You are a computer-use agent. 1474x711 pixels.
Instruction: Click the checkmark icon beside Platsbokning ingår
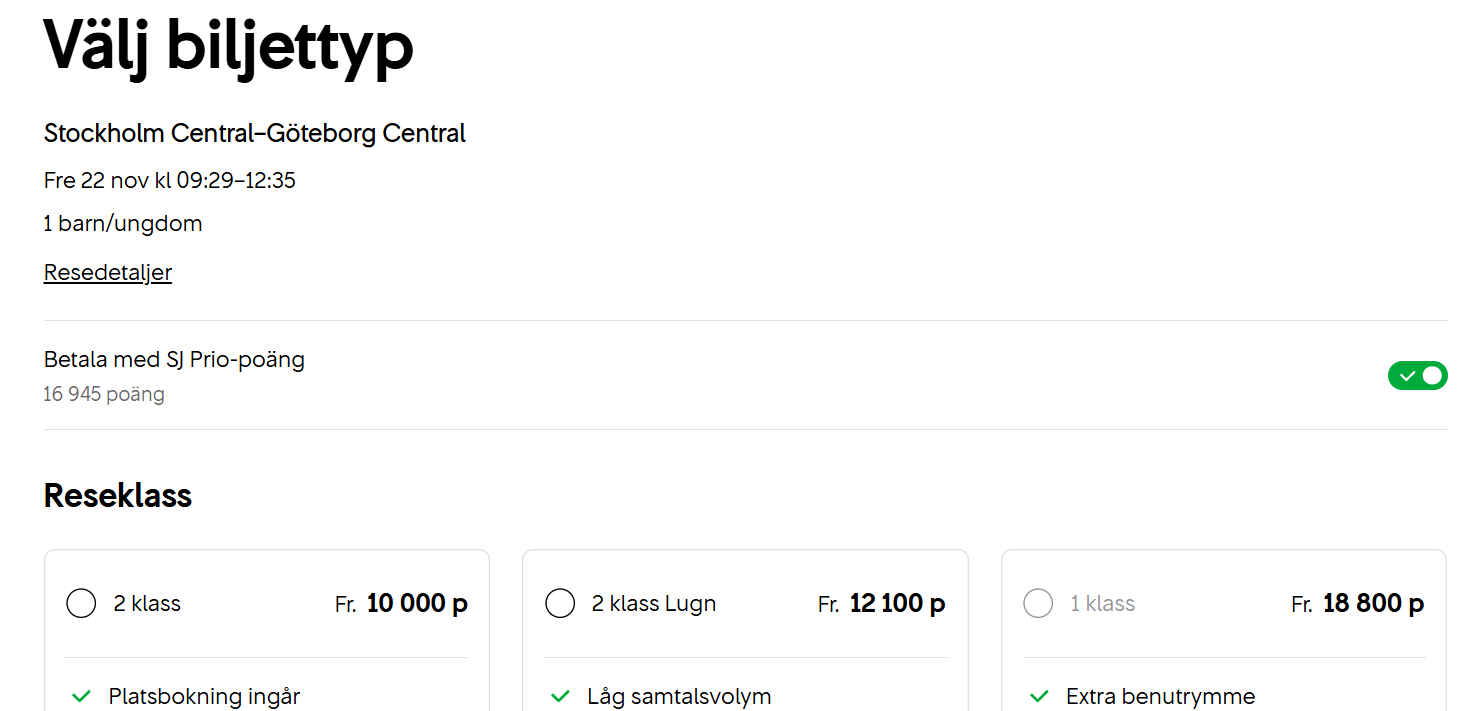pos(81,696)
